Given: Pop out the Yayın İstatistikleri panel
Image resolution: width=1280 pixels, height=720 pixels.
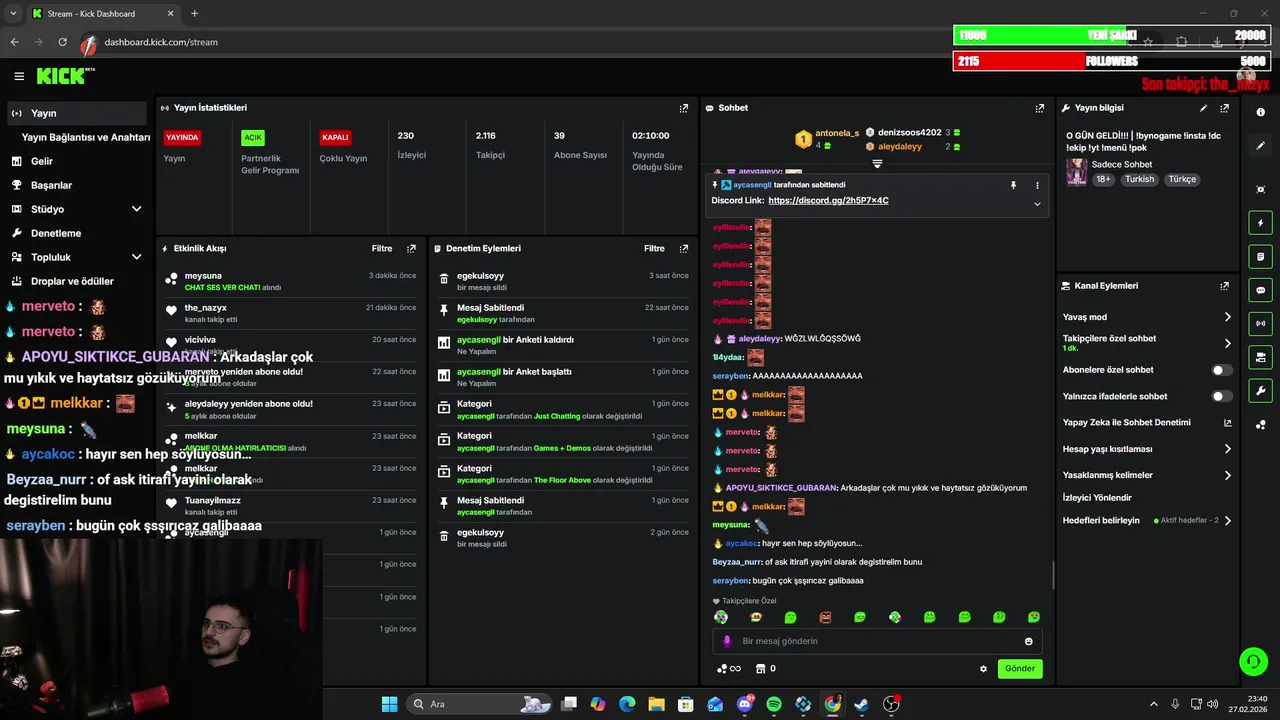Looking at the screenshot, I should point(684,108).
